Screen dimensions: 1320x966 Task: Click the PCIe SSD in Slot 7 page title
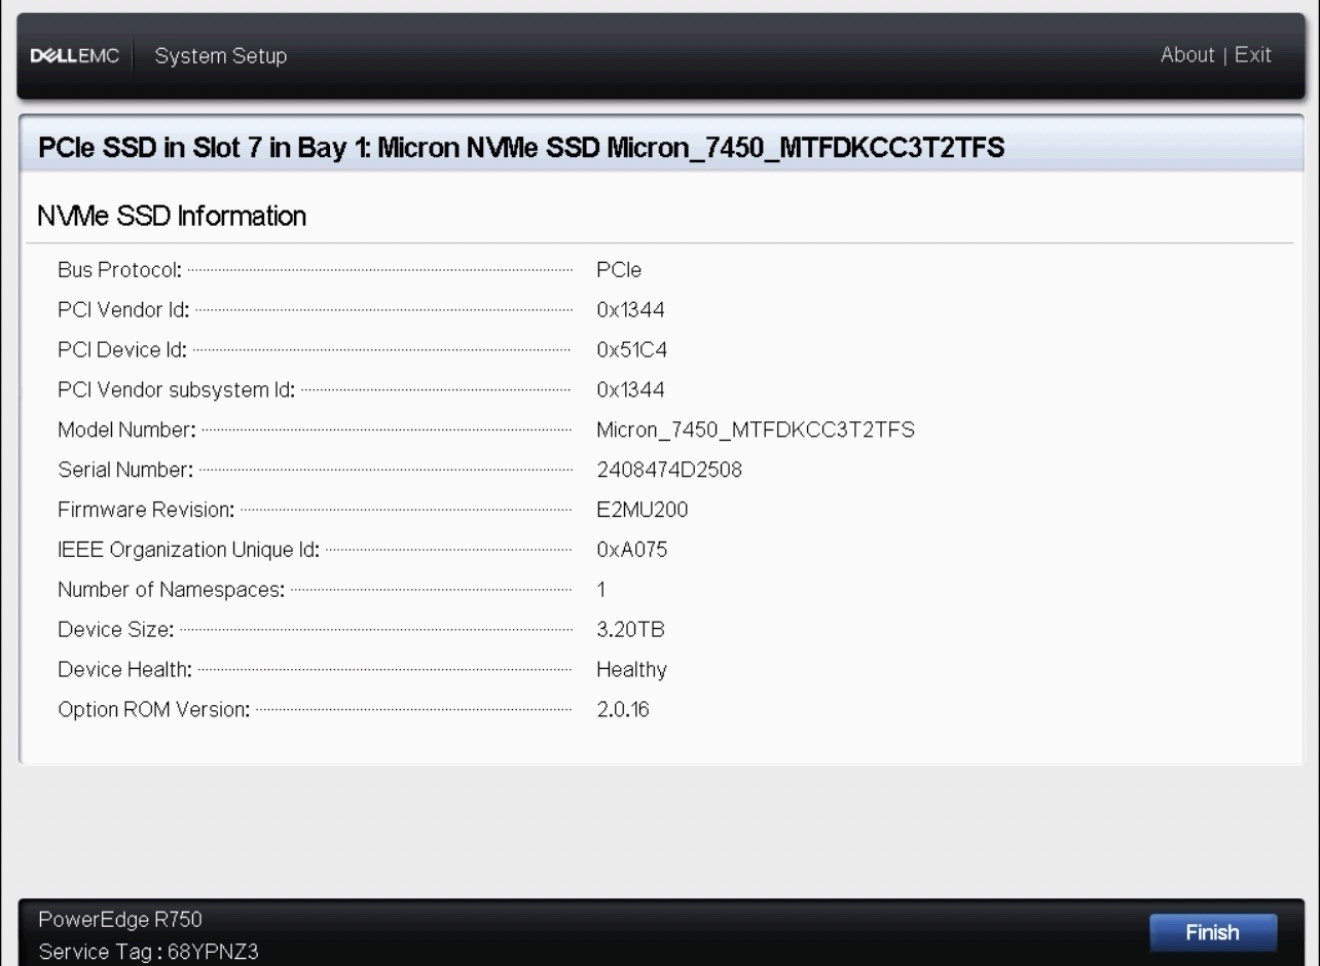click(521, 148)
